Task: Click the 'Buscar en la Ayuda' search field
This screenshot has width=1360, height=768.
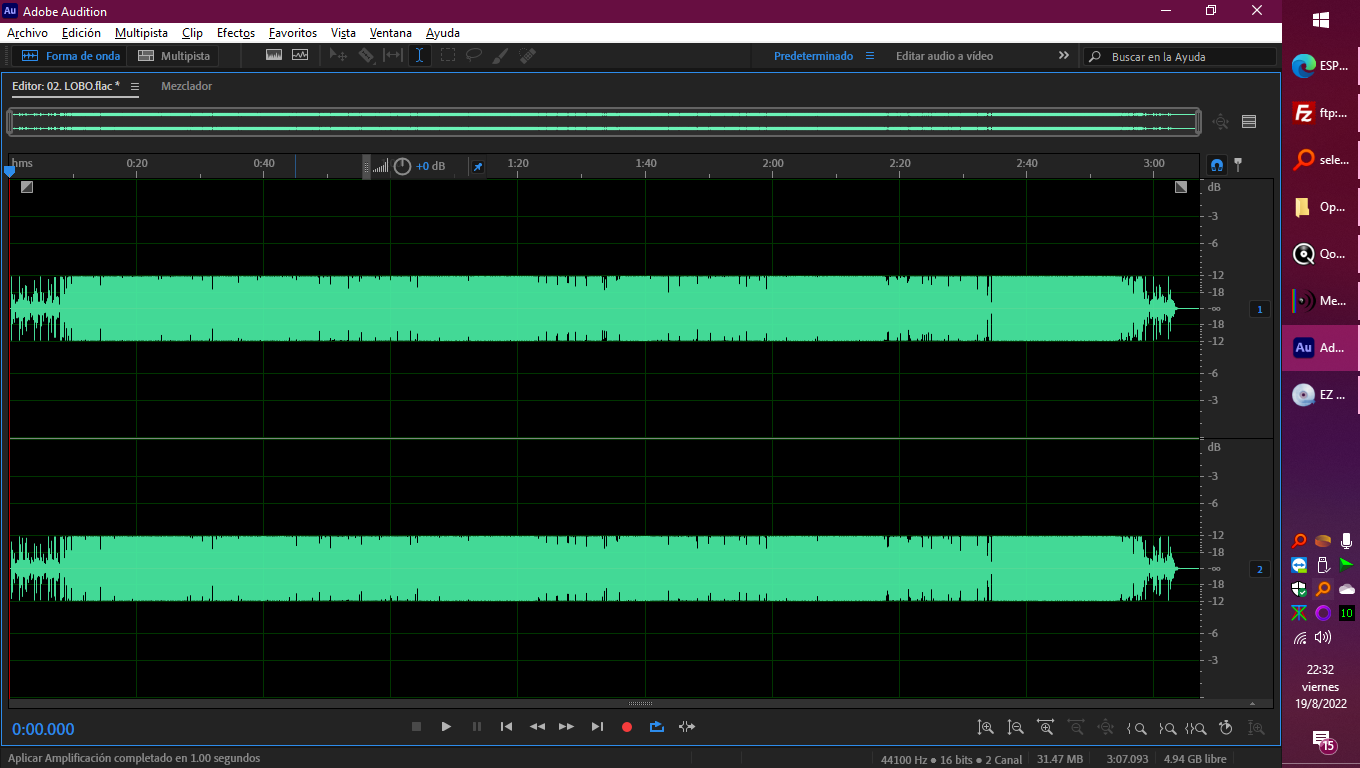Action: pyautogui.click(x=1180, y=57)
